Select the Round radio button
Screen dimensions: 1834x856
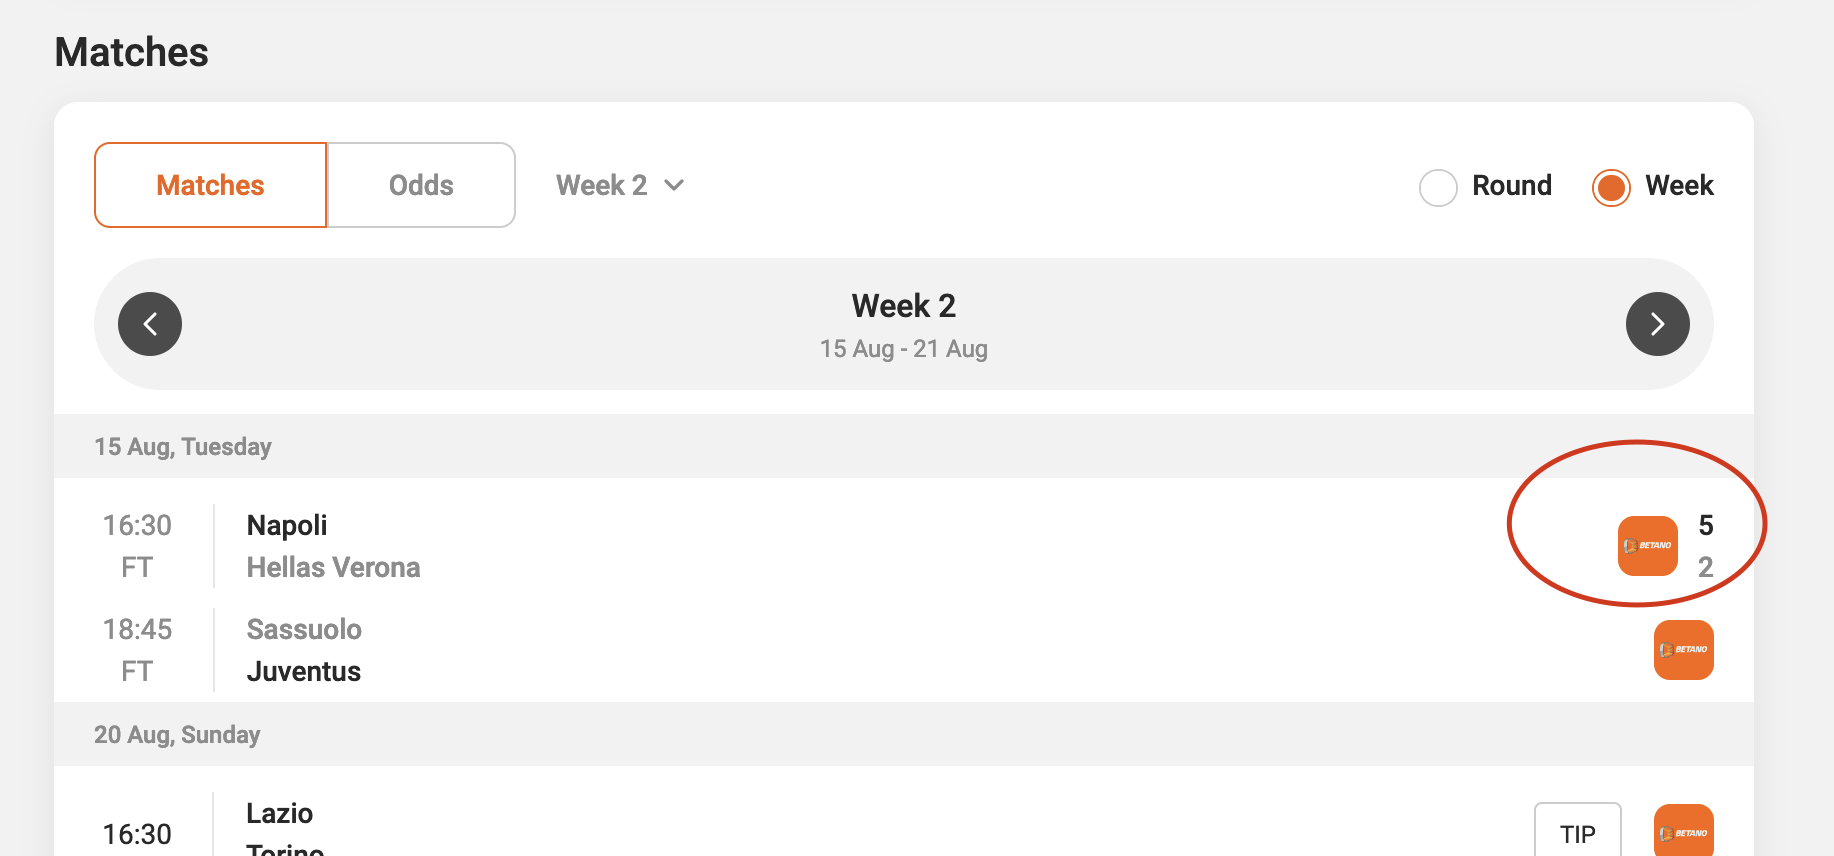coord(1438,186)
